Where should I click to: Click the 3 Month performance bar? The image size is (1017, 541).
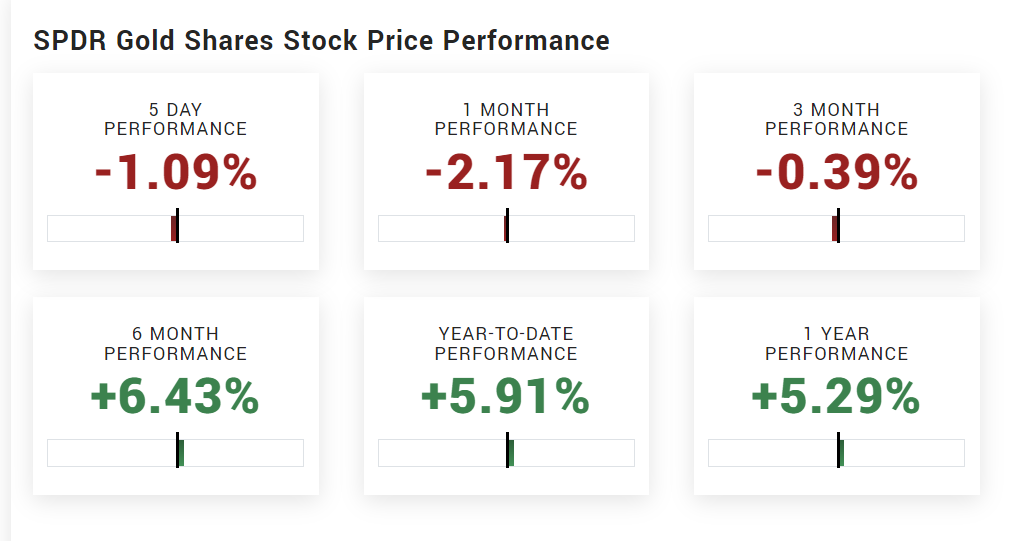point(836,228)
